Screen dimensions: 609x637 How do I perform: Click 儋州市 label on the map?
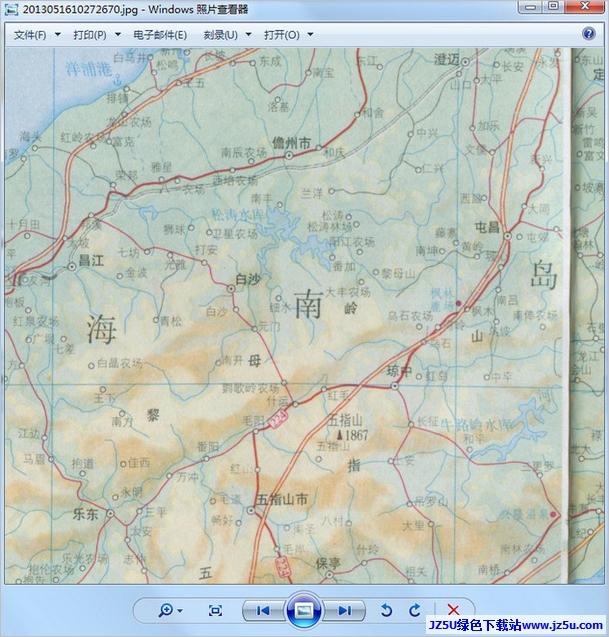tap(291, 142)
